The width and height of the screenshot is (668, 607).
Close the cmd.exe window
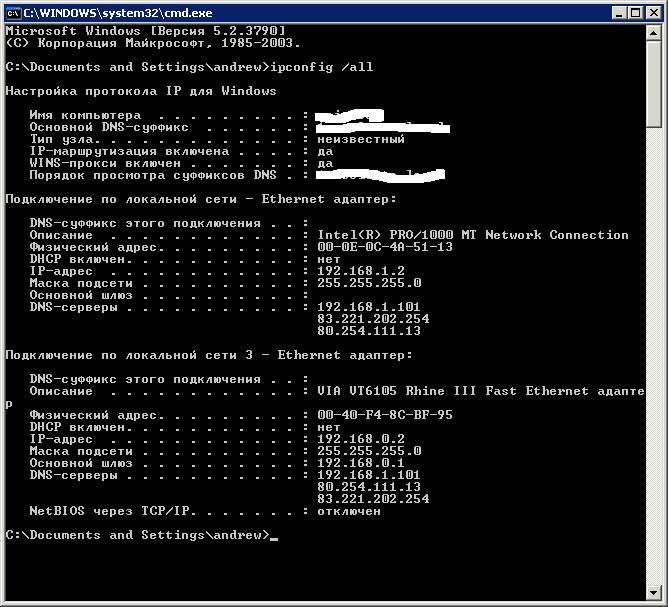click(652, 13)
